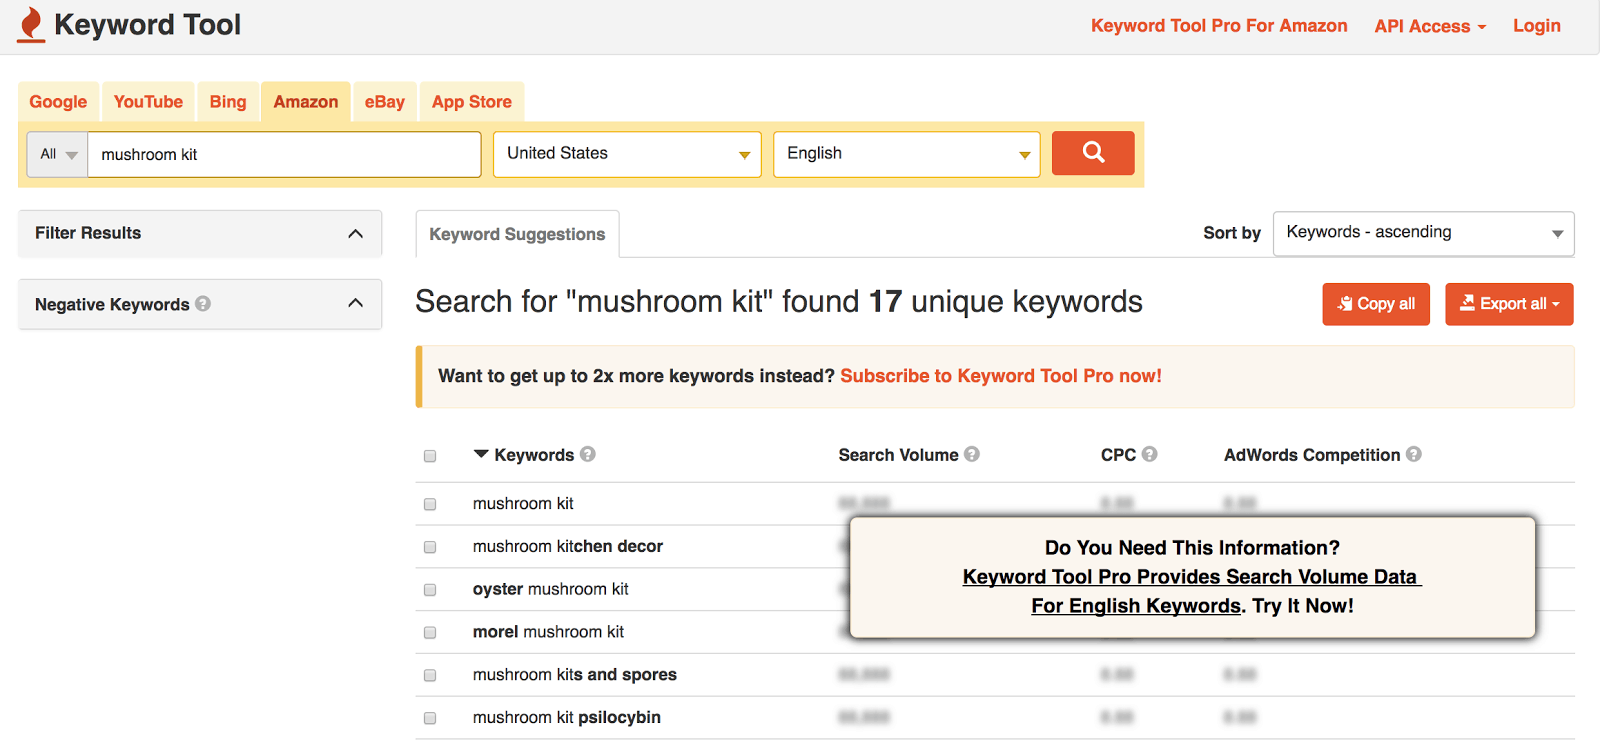Switch to the eBay tab
This screenshot has height=741, width=1600.
[x=385, y=102]
